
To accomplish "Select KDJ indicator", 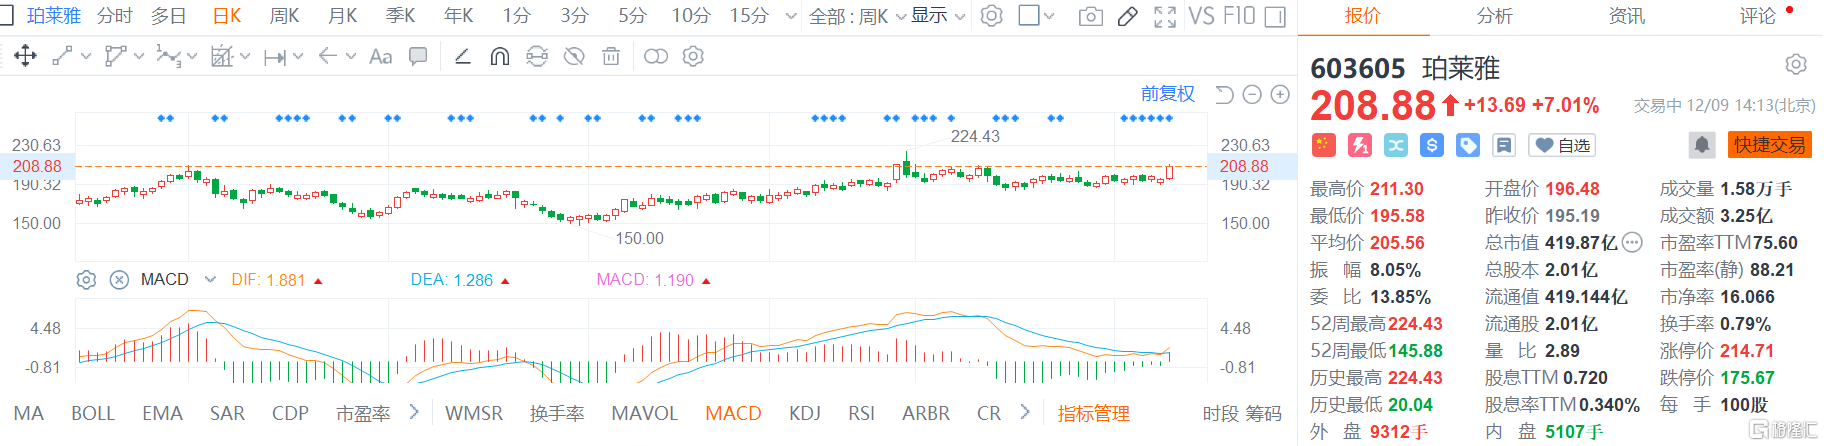I will (805, 413).
